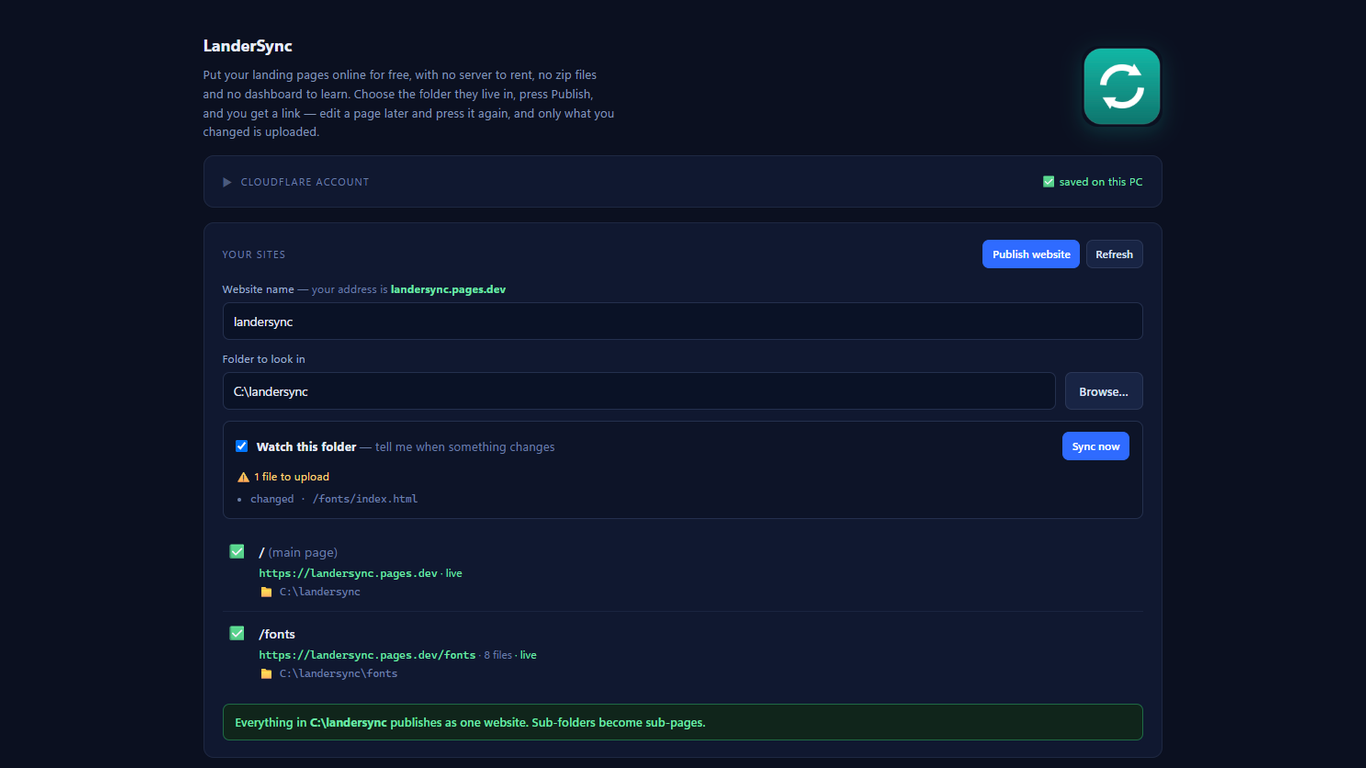Uncheck the /fonts site checkbox
The image size is (1366, 768).
(237, 633)
